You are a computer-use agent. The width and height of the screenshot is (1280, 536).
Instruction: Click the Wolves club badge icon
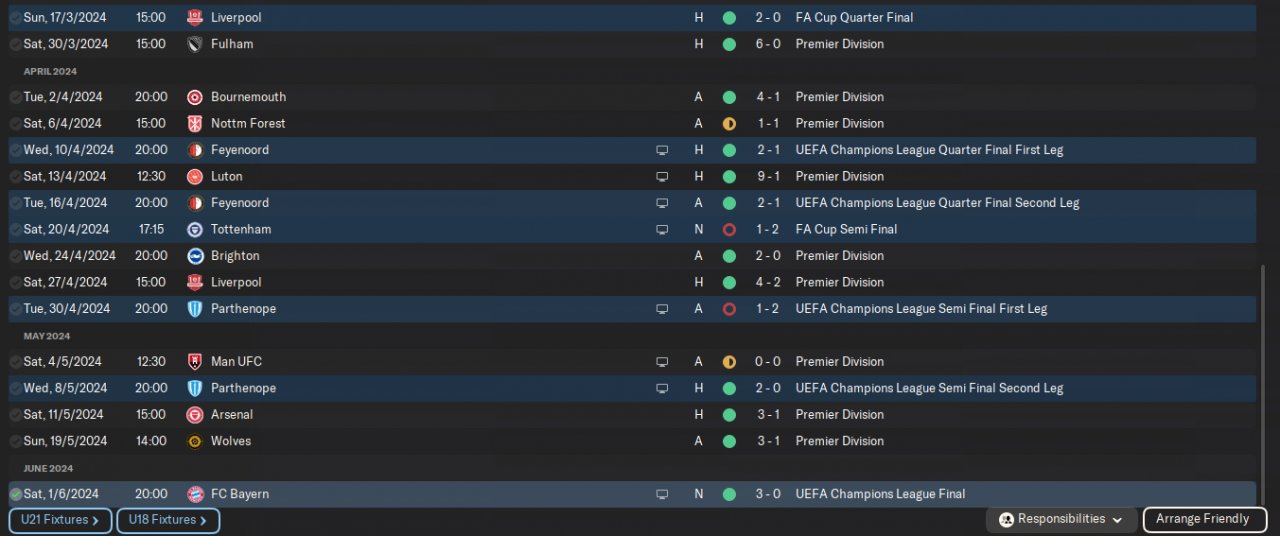(x=195, y=441)
